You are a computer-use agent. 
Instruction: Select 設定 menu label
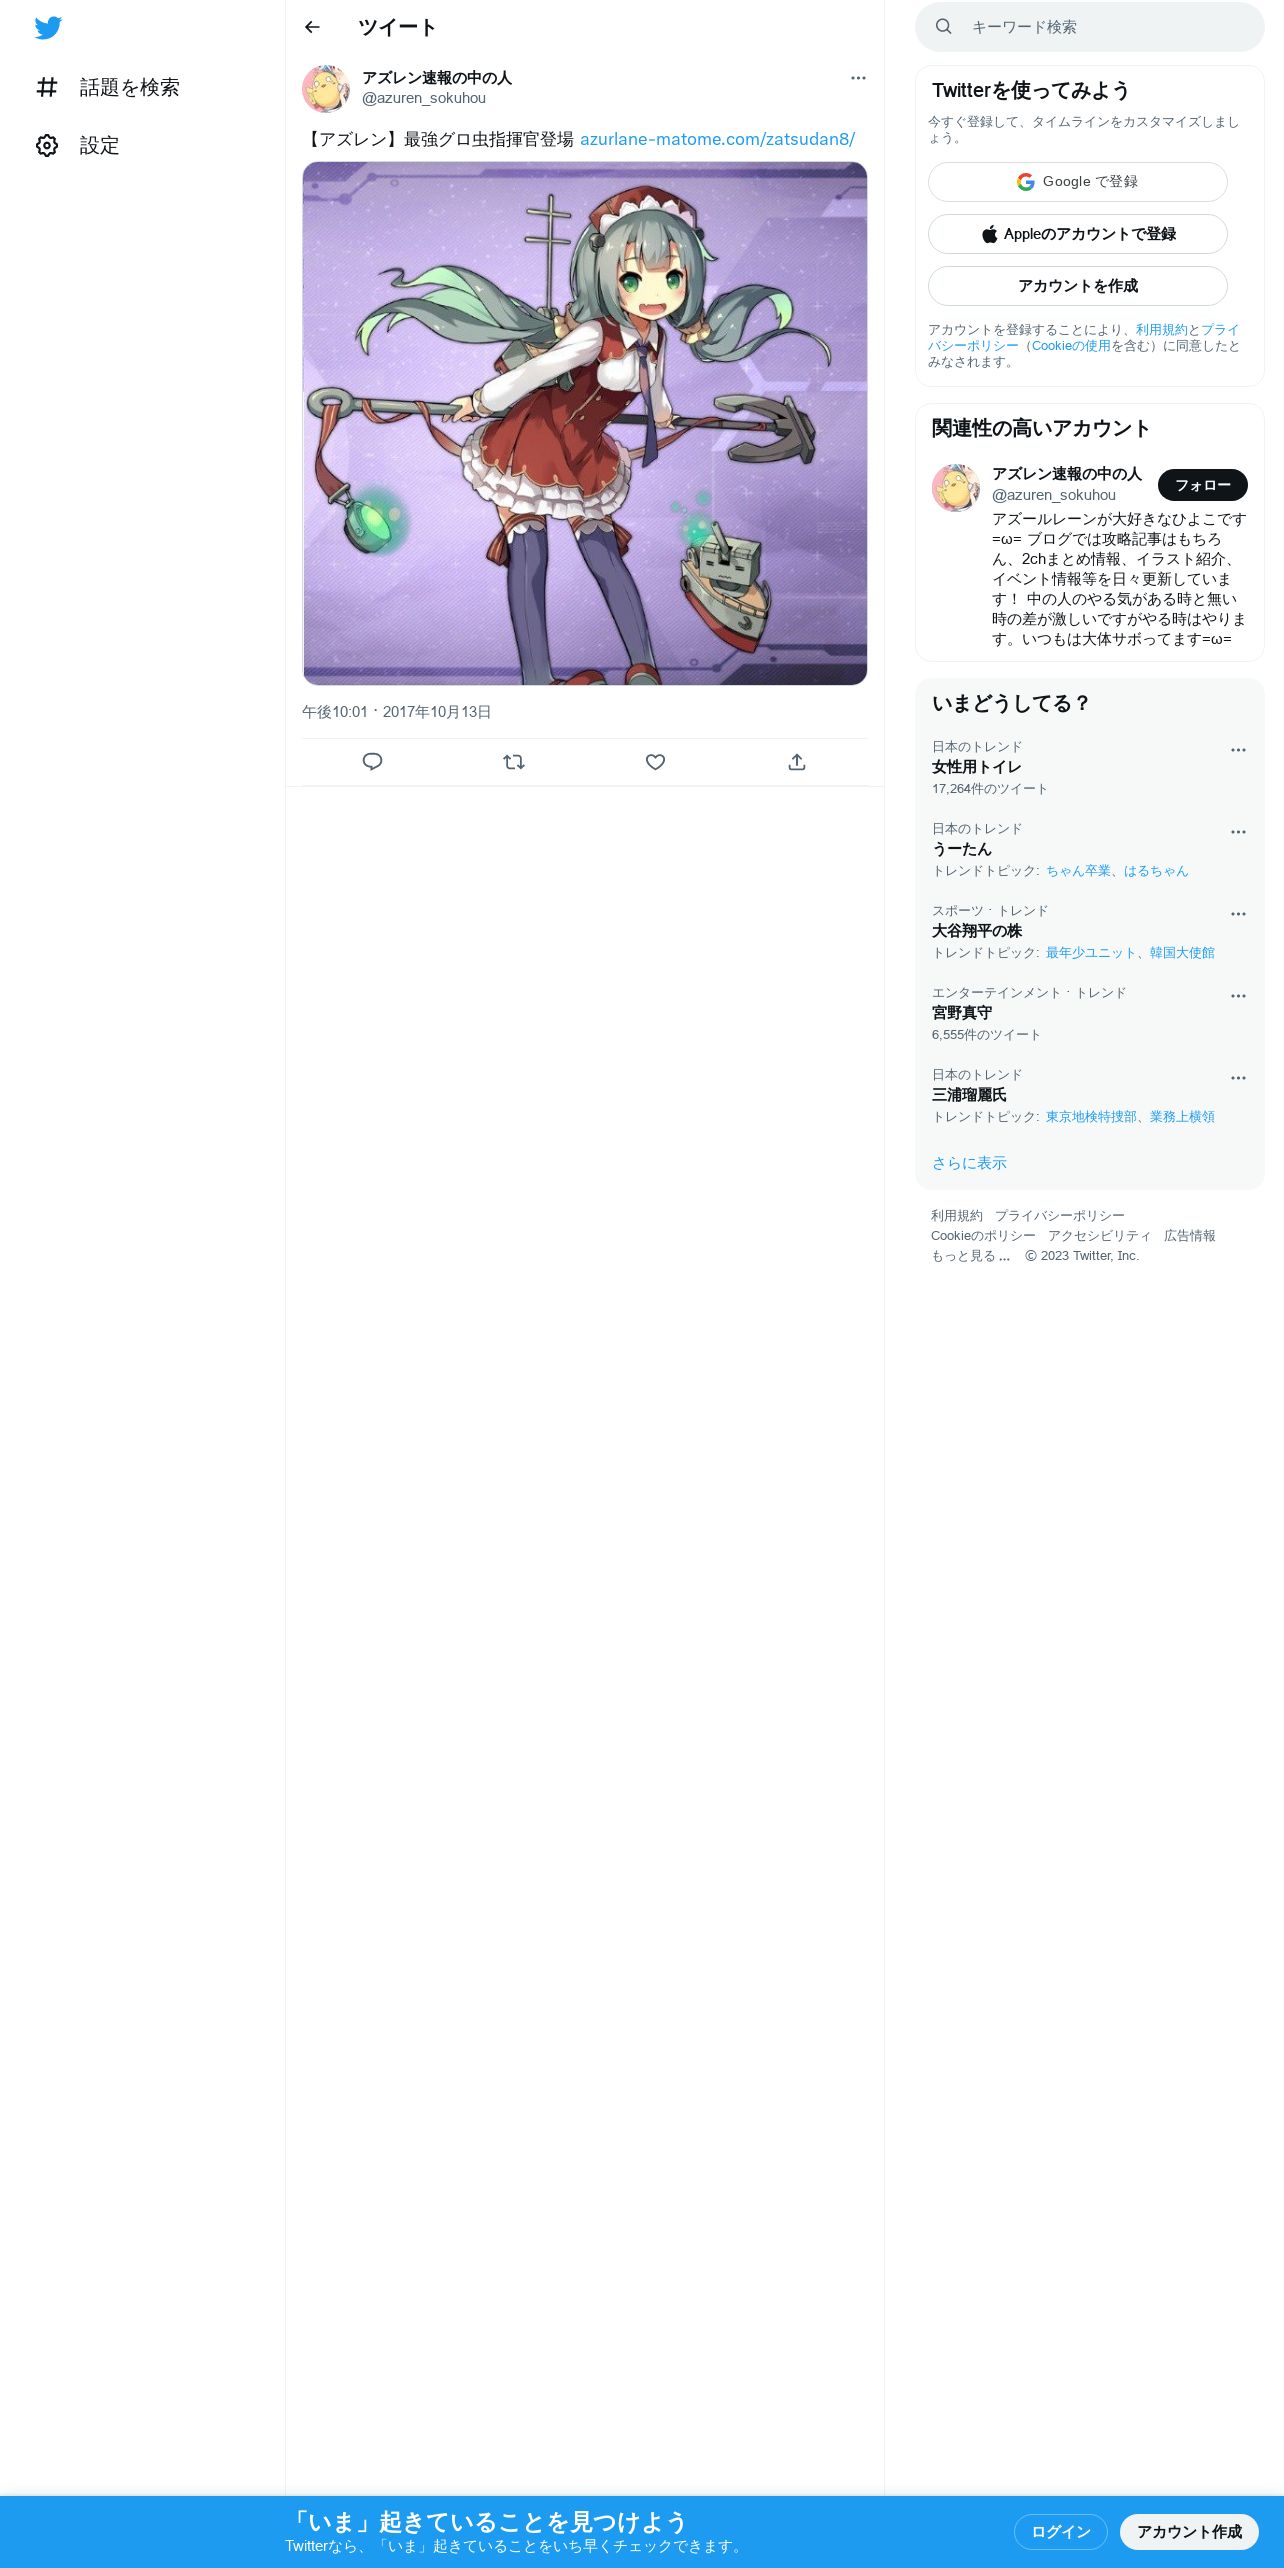[100, 145]
